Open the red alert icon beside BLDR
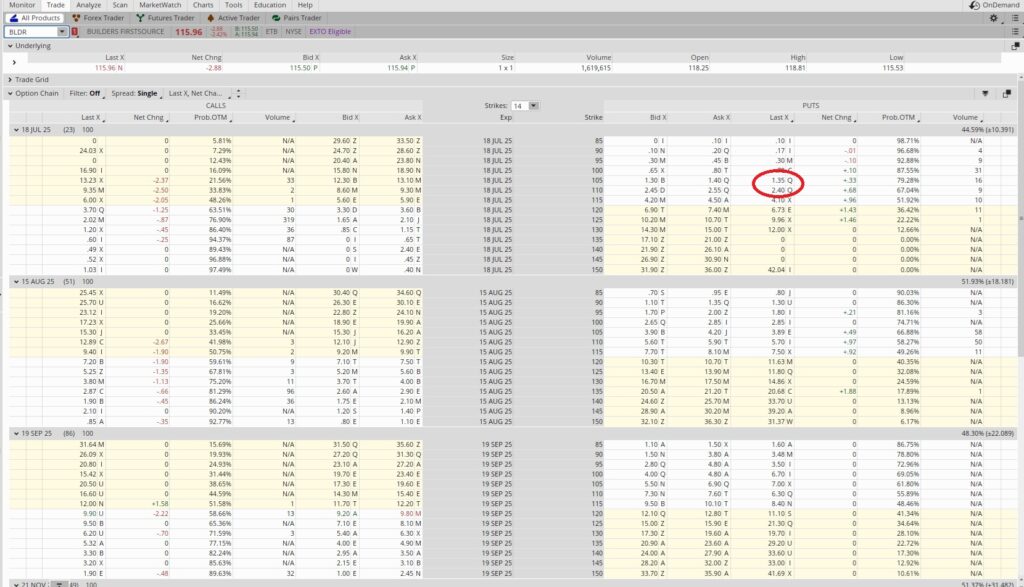Screen dimensions: 1024x587 point(75,31)
